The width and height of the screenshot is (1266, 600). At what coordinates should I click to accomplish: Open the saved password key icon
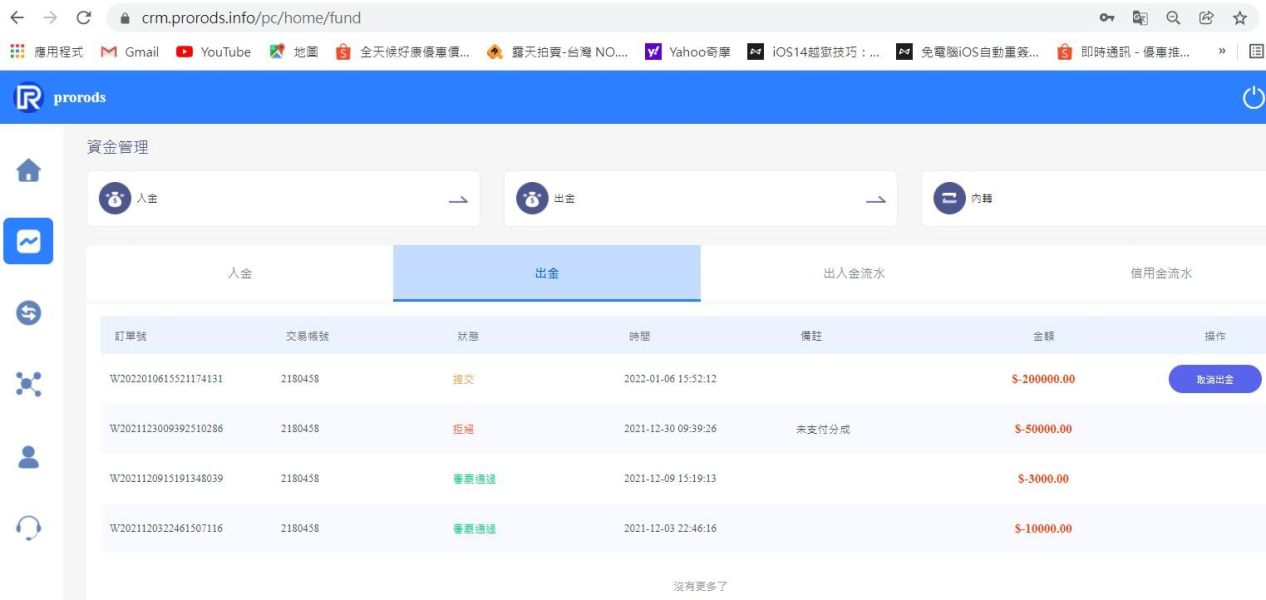tap(1107, 18)
